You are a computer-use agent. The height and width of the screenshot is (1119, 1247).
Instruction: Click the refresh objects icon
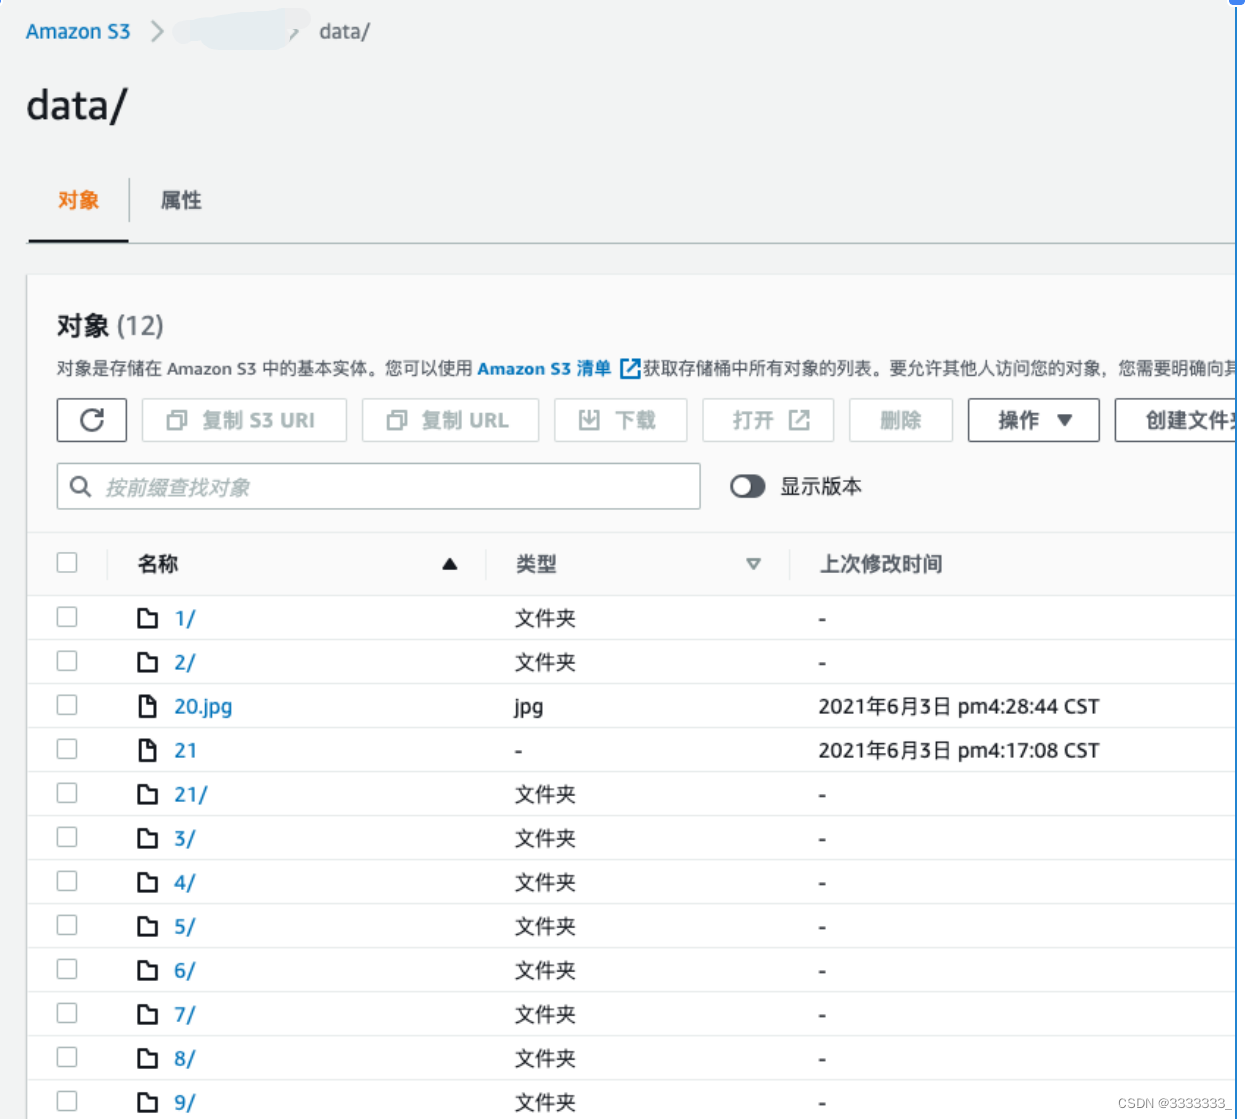point(91,420)
